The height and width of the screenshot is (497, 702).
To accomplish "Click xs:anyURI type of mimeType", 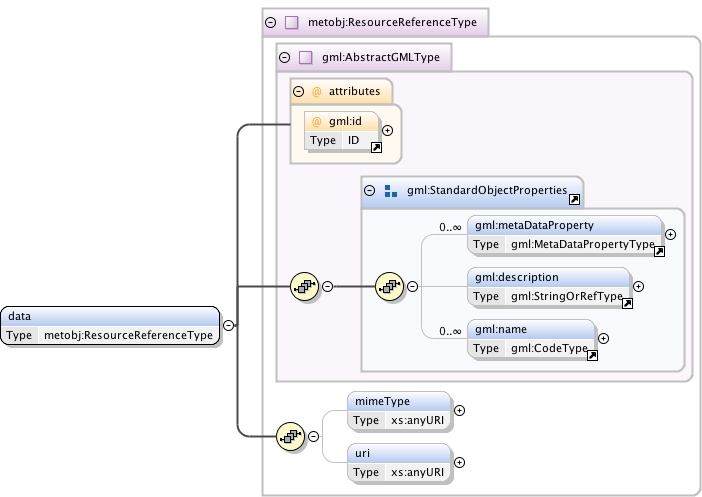I will click(x=417, y=420).
